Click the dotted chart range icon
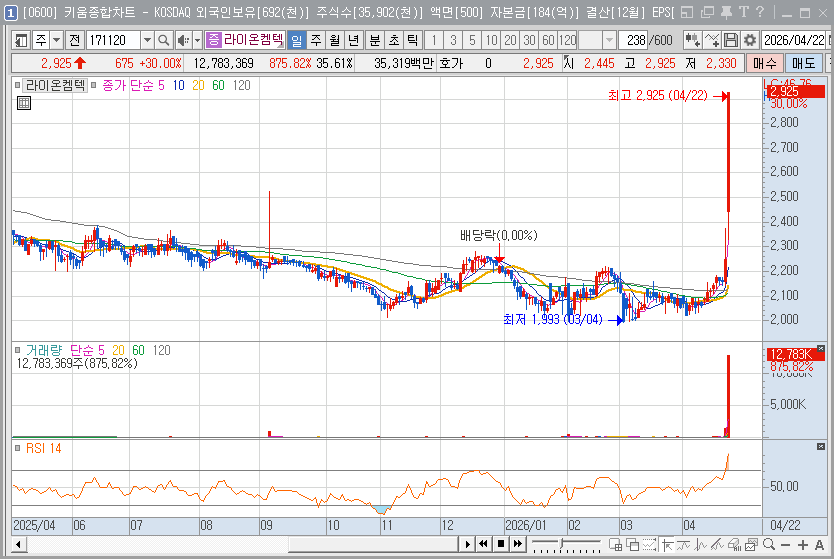Viewport: 834px width, 559px height. [x=649, y=545]
